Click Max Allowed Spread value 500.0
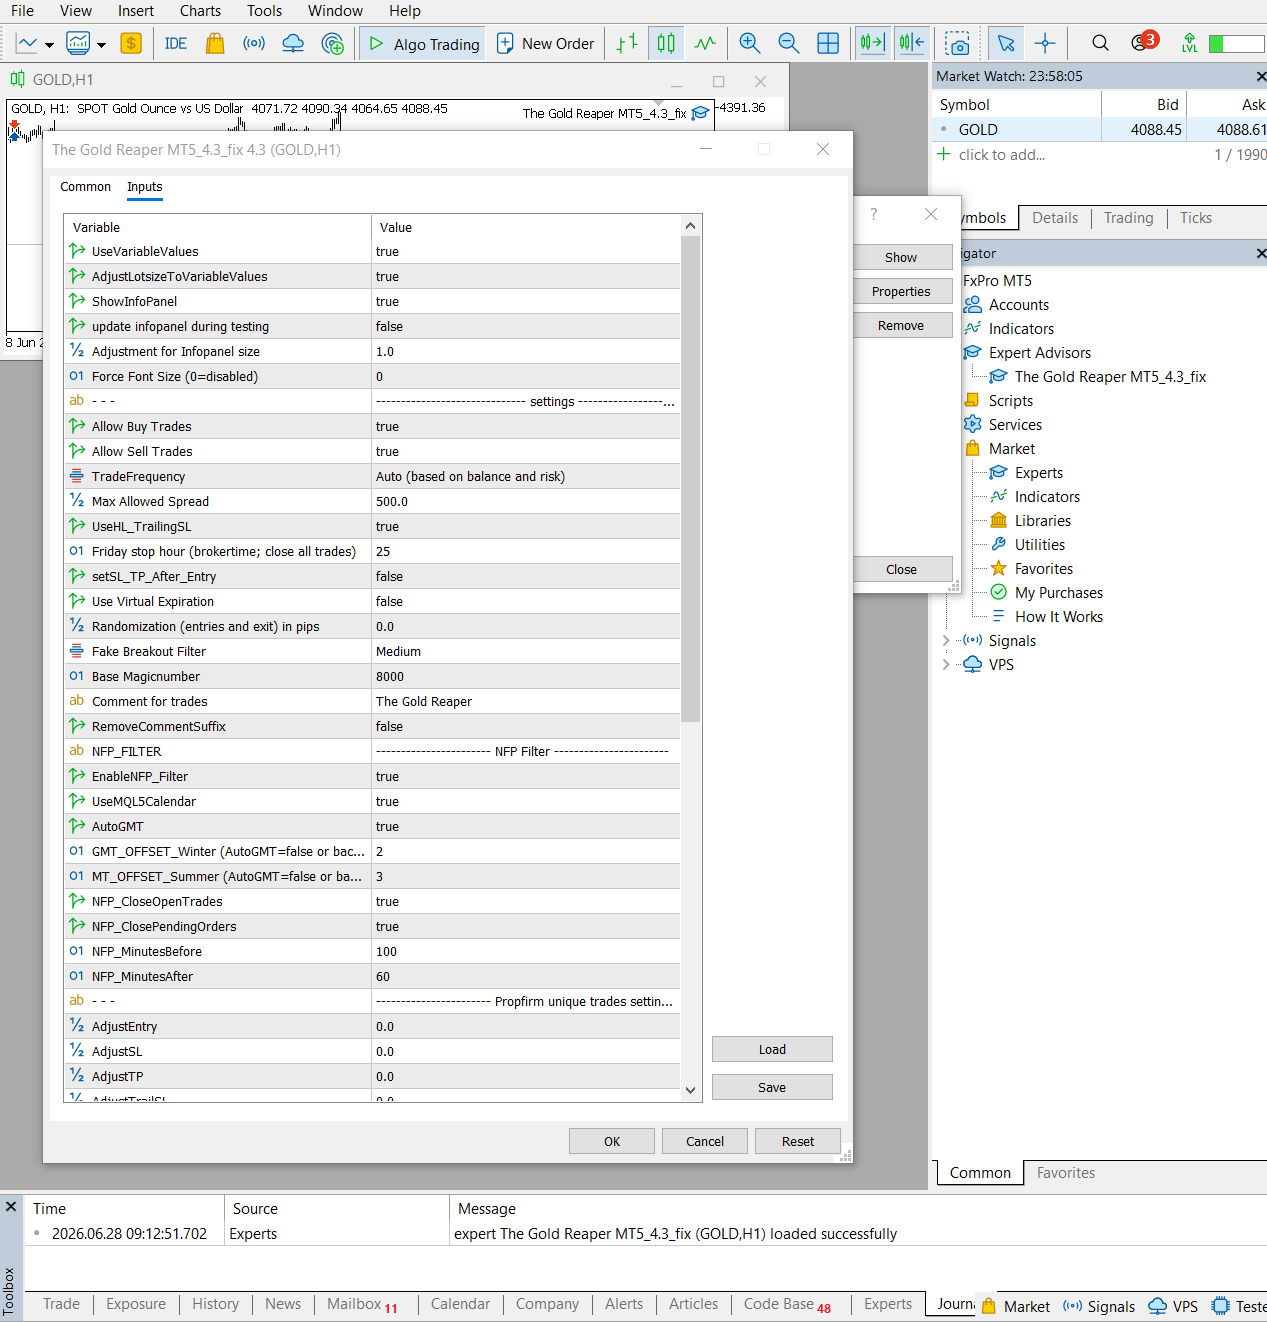The height and width of the screenshot is (1322, 1267). pyautogui.click(x=525, y=502)
